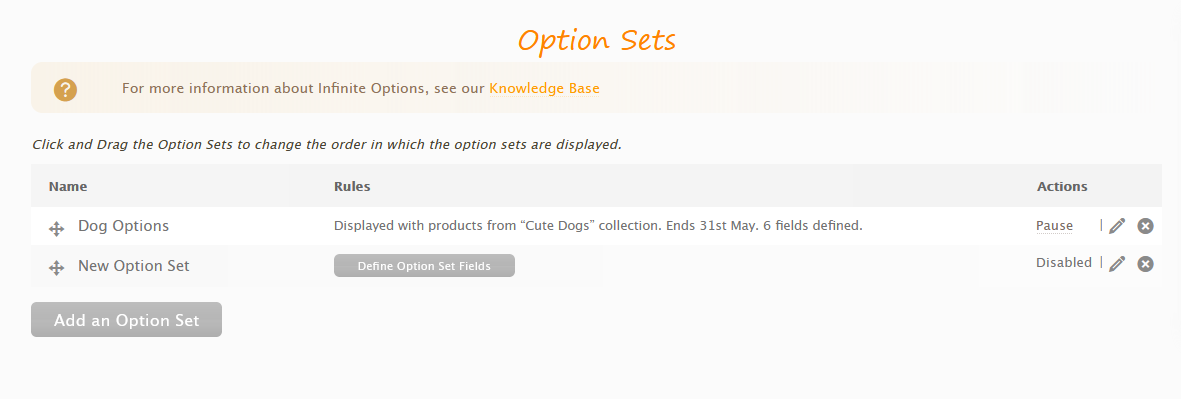Toggle the Disabled status of New Option Set

point(1064,263)
